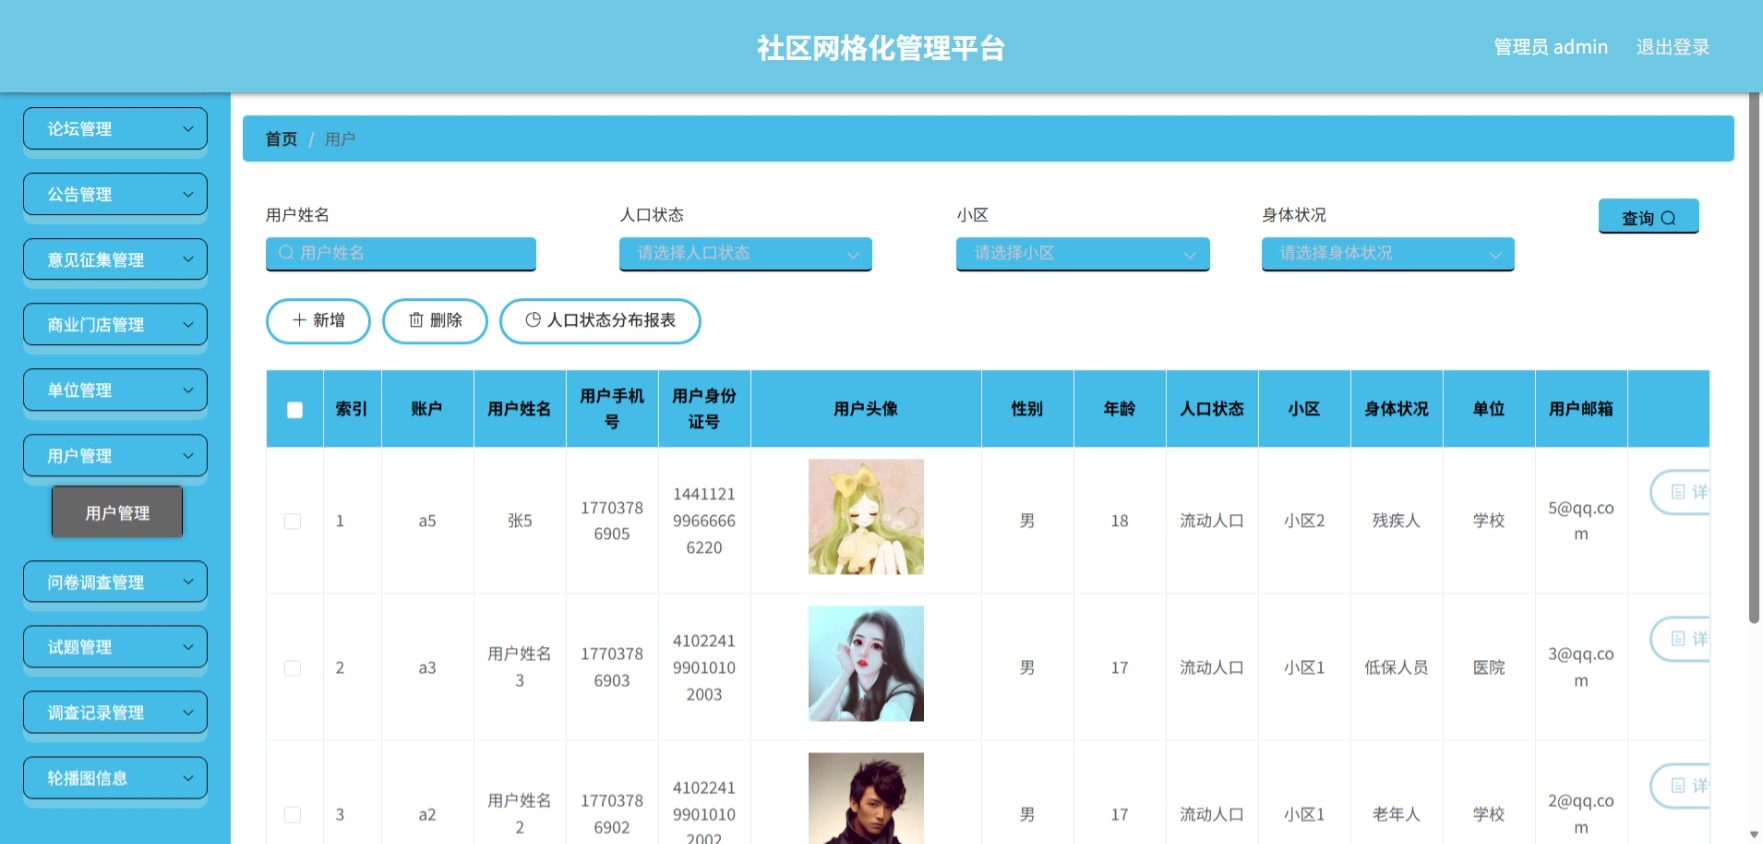Click the 删除 button
1763x844 pixels.
coord(435,321)
